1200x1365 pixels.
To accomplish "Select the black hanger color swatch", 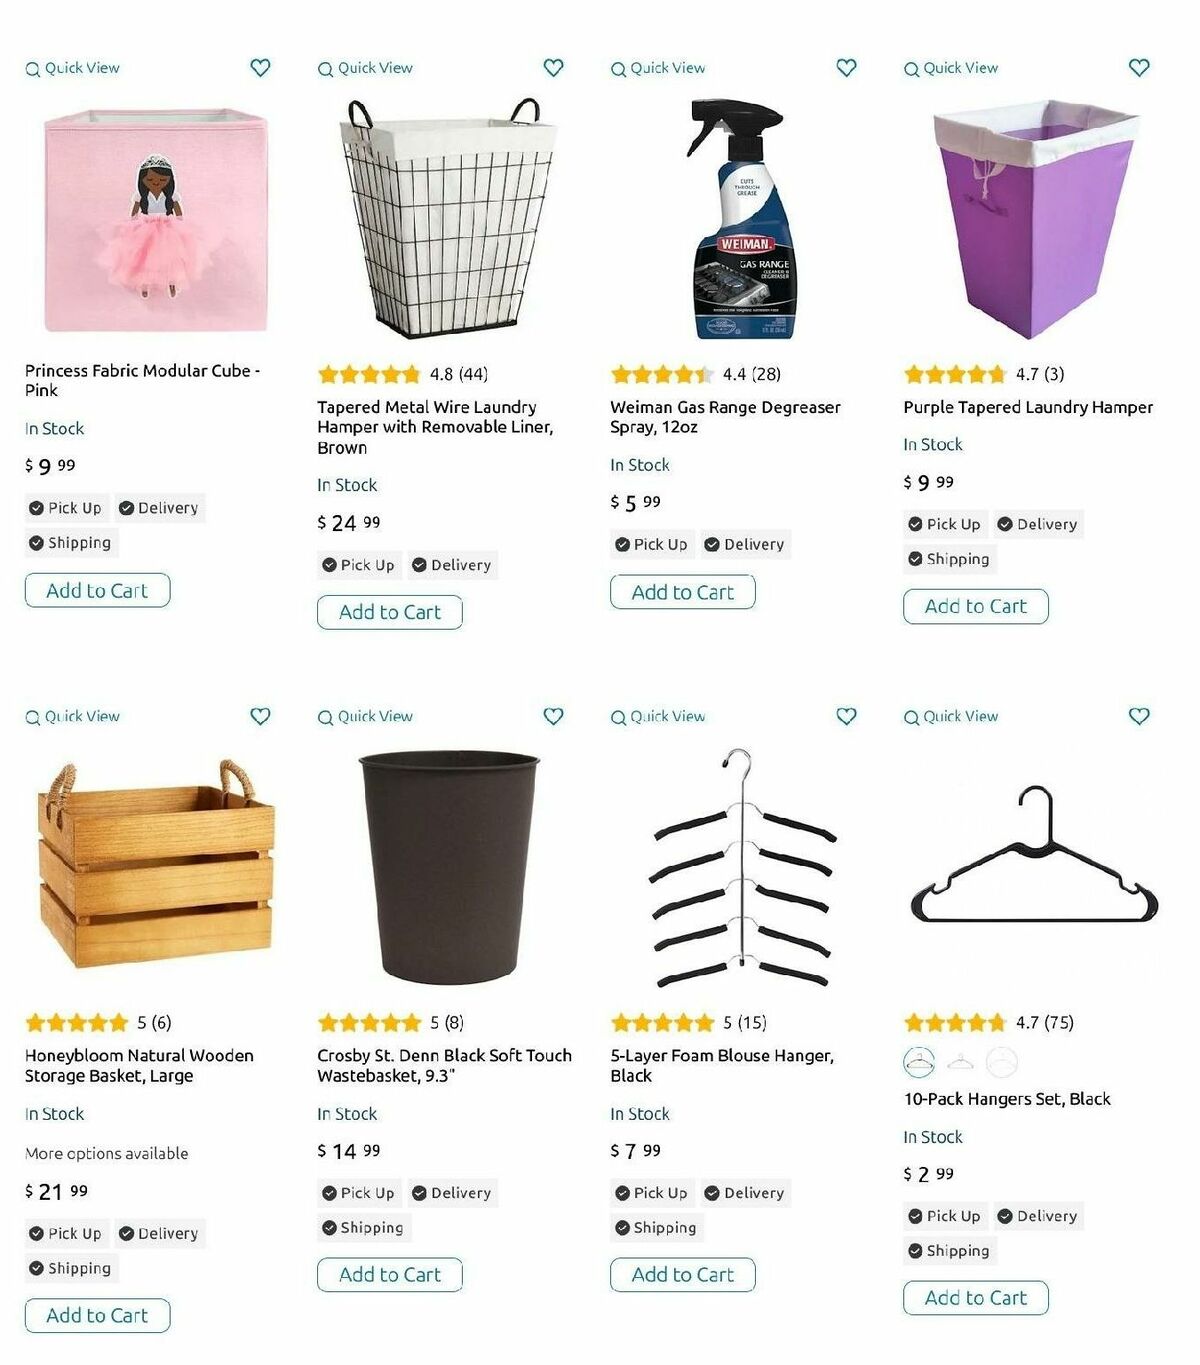I will pyautogui.click(x=919, y=1062).
